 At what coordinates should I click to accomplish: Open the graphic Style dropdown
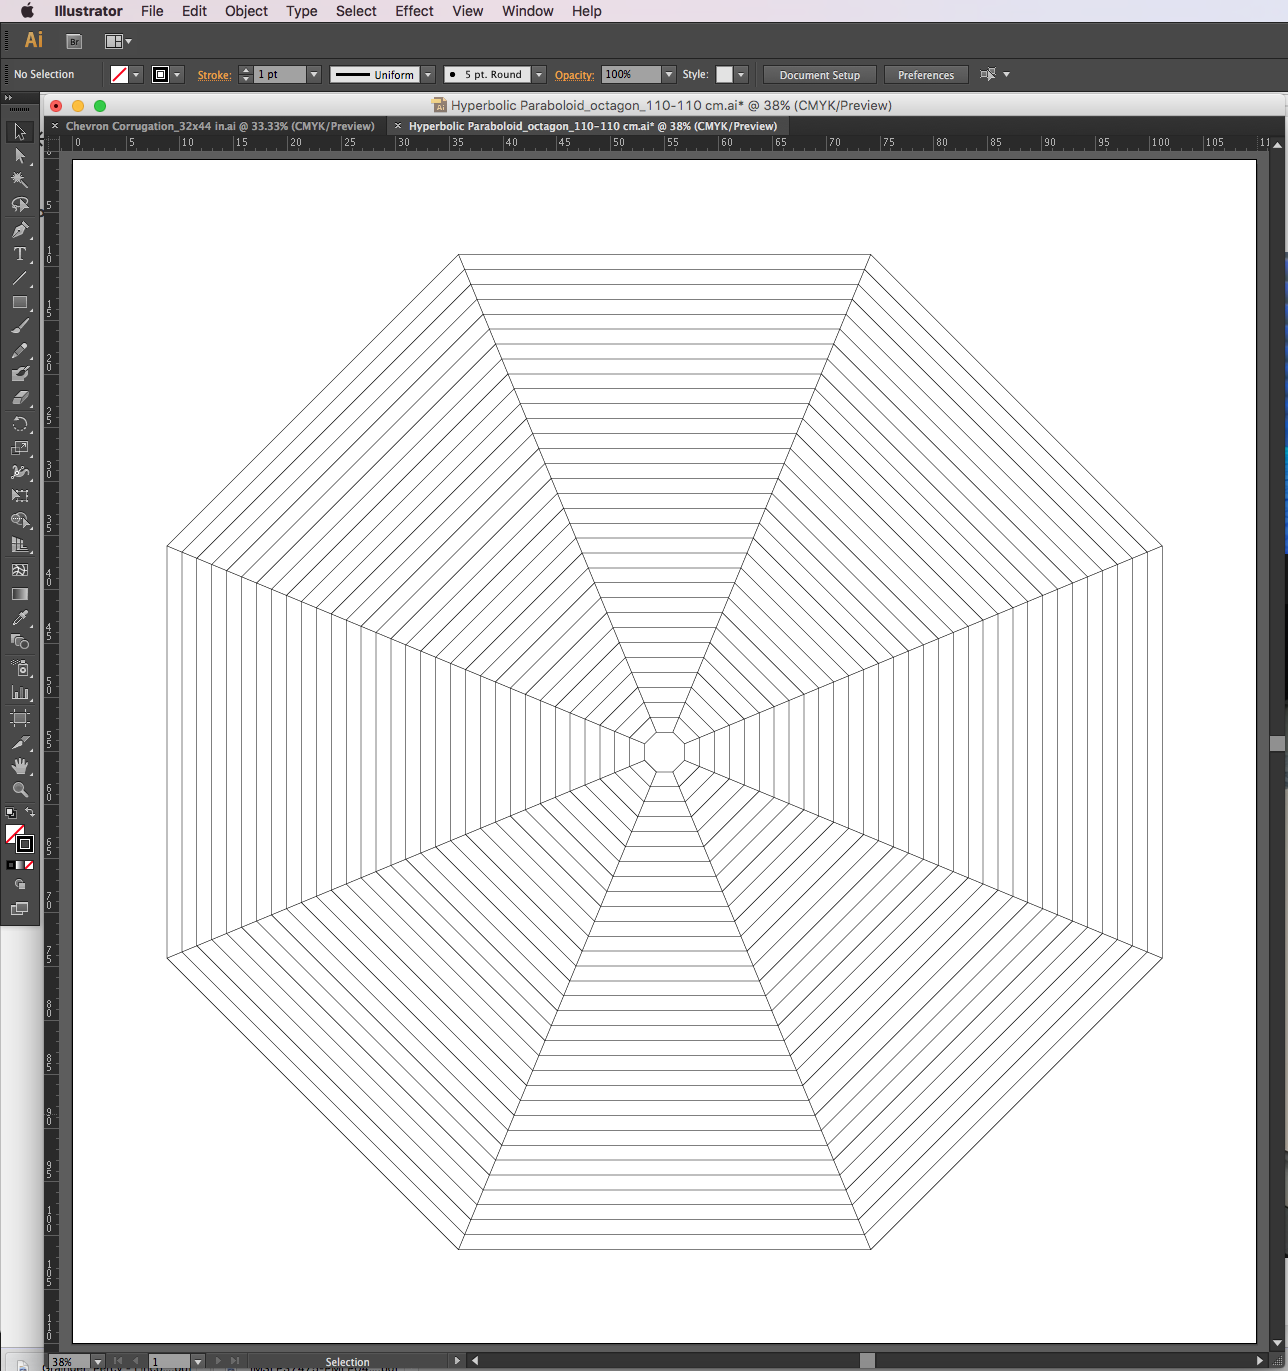coord(741,75)
